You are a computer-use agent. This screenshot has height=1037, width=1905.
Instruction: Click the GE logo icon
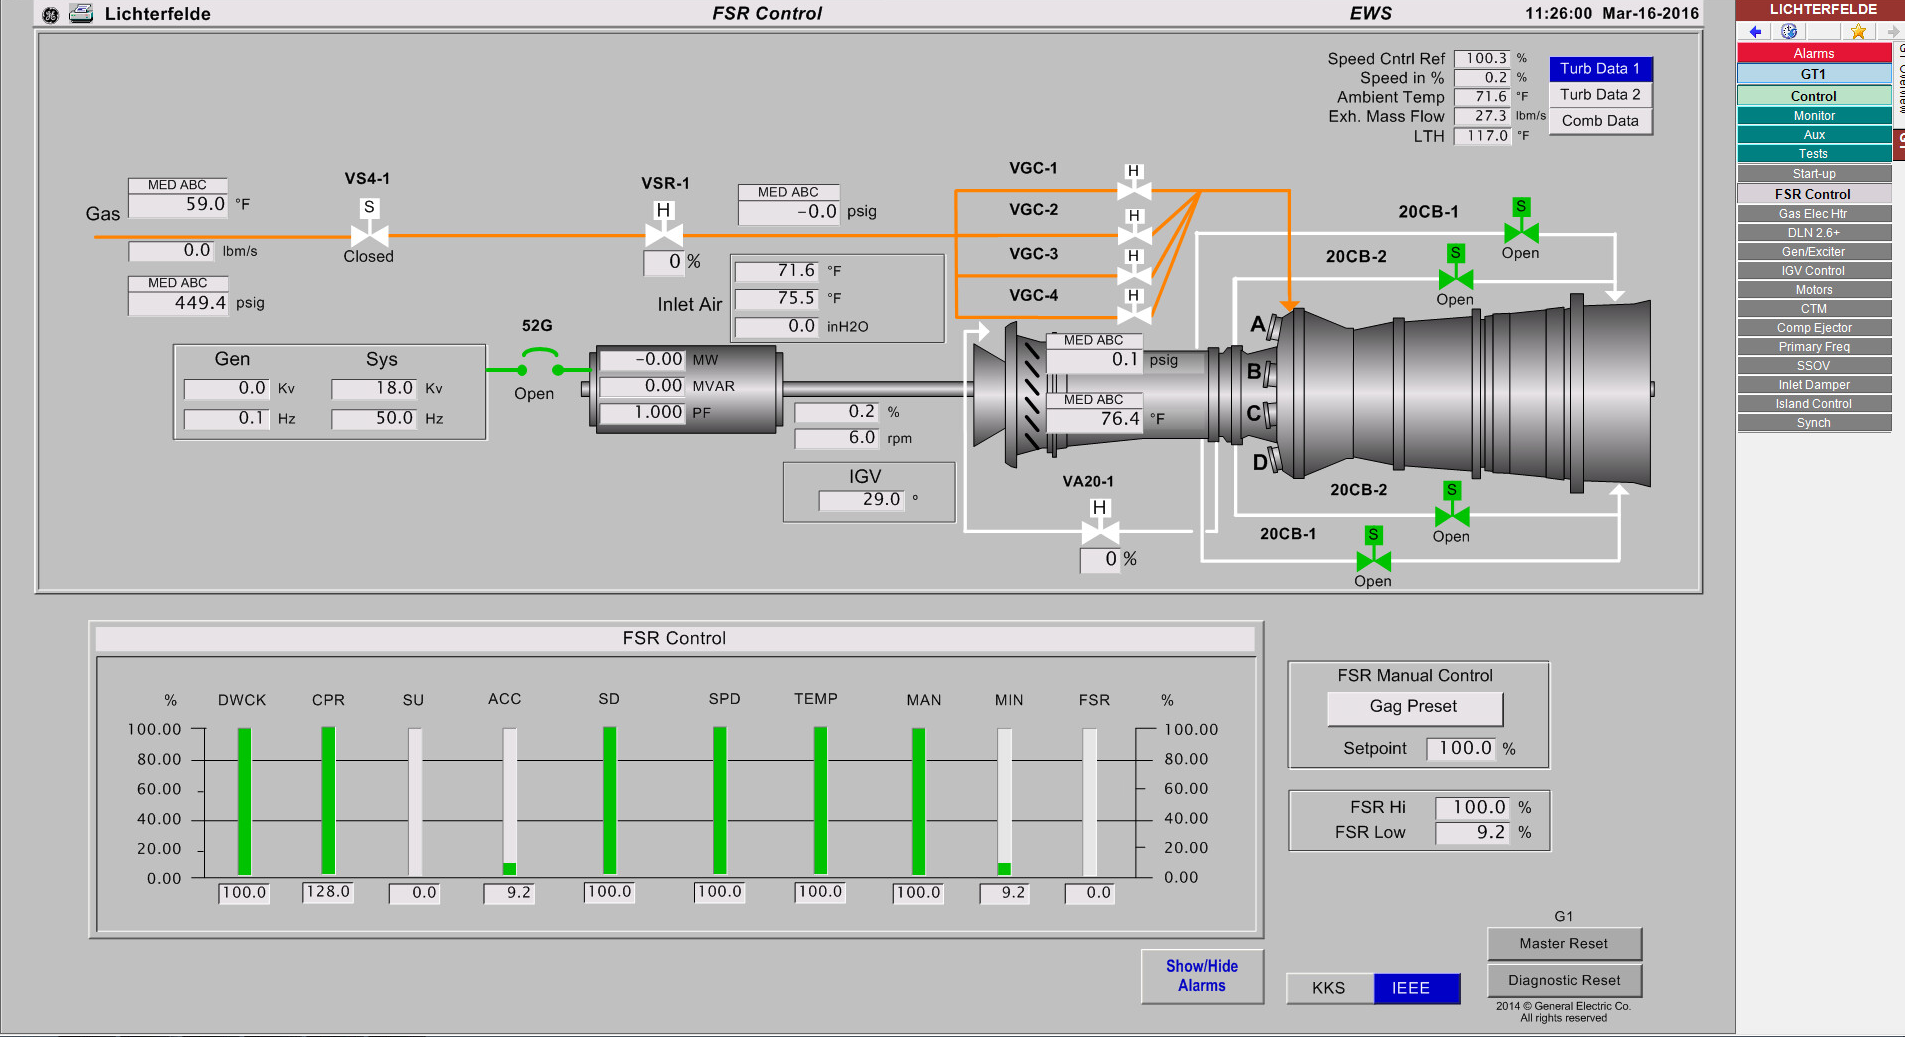pos(50,14)
